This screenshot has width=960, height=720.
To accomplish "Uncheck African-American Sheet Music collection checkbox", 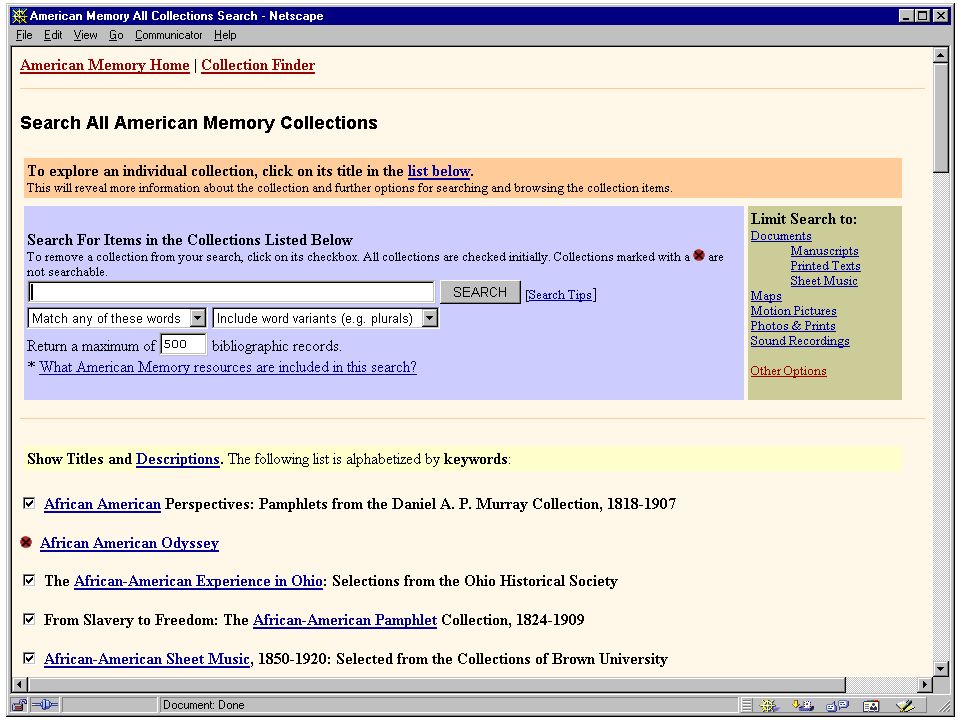I will (x=29, y=658).
